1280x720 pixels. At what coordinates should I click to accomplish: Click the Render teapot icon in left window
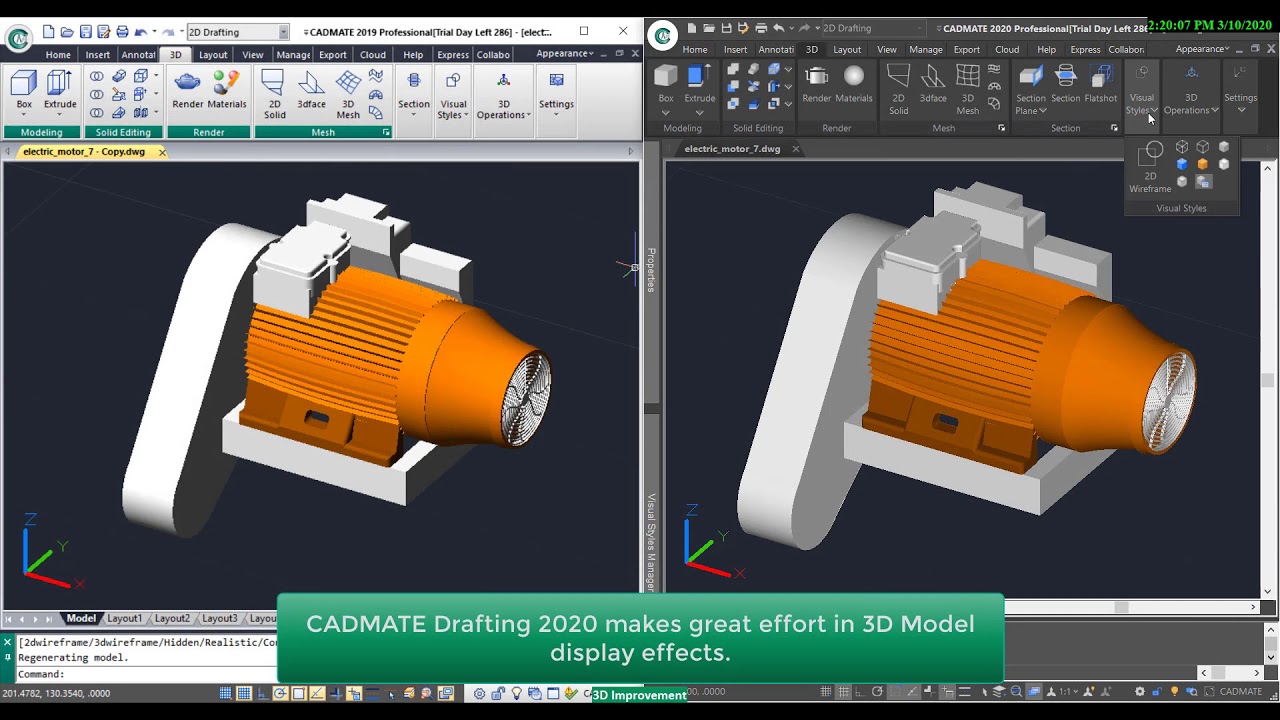point(187,84)
